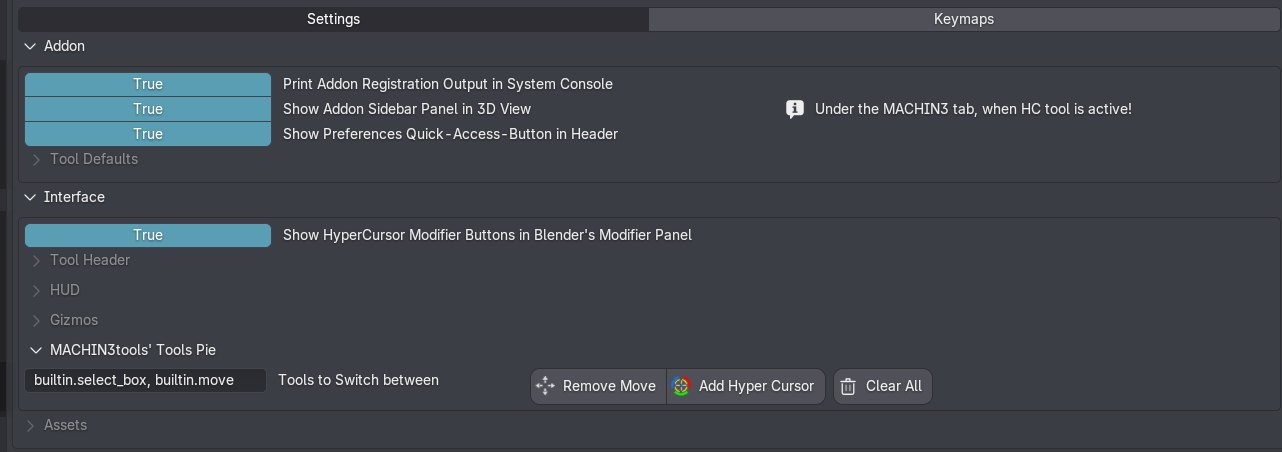Switch to the Keymaps tab
Viewport: 1282px width, 452px height.
point(963,19)
